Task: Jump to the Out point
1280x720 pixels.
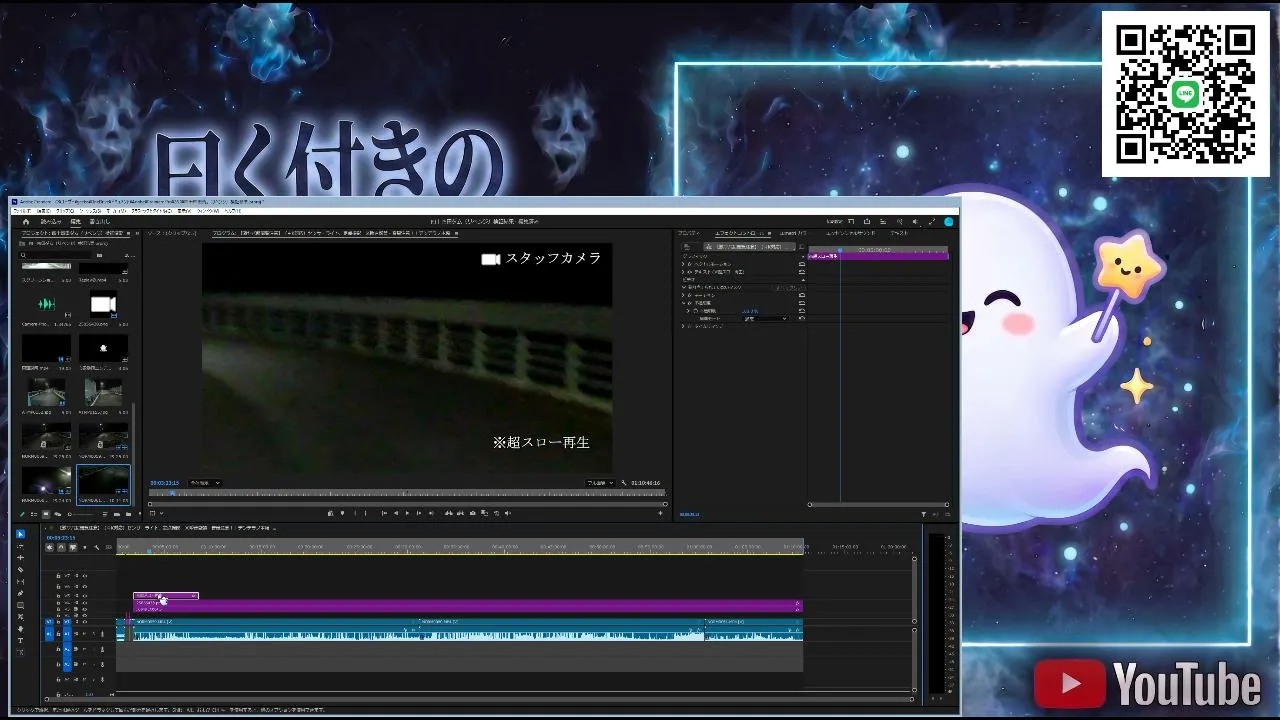Action: (432, 513)
